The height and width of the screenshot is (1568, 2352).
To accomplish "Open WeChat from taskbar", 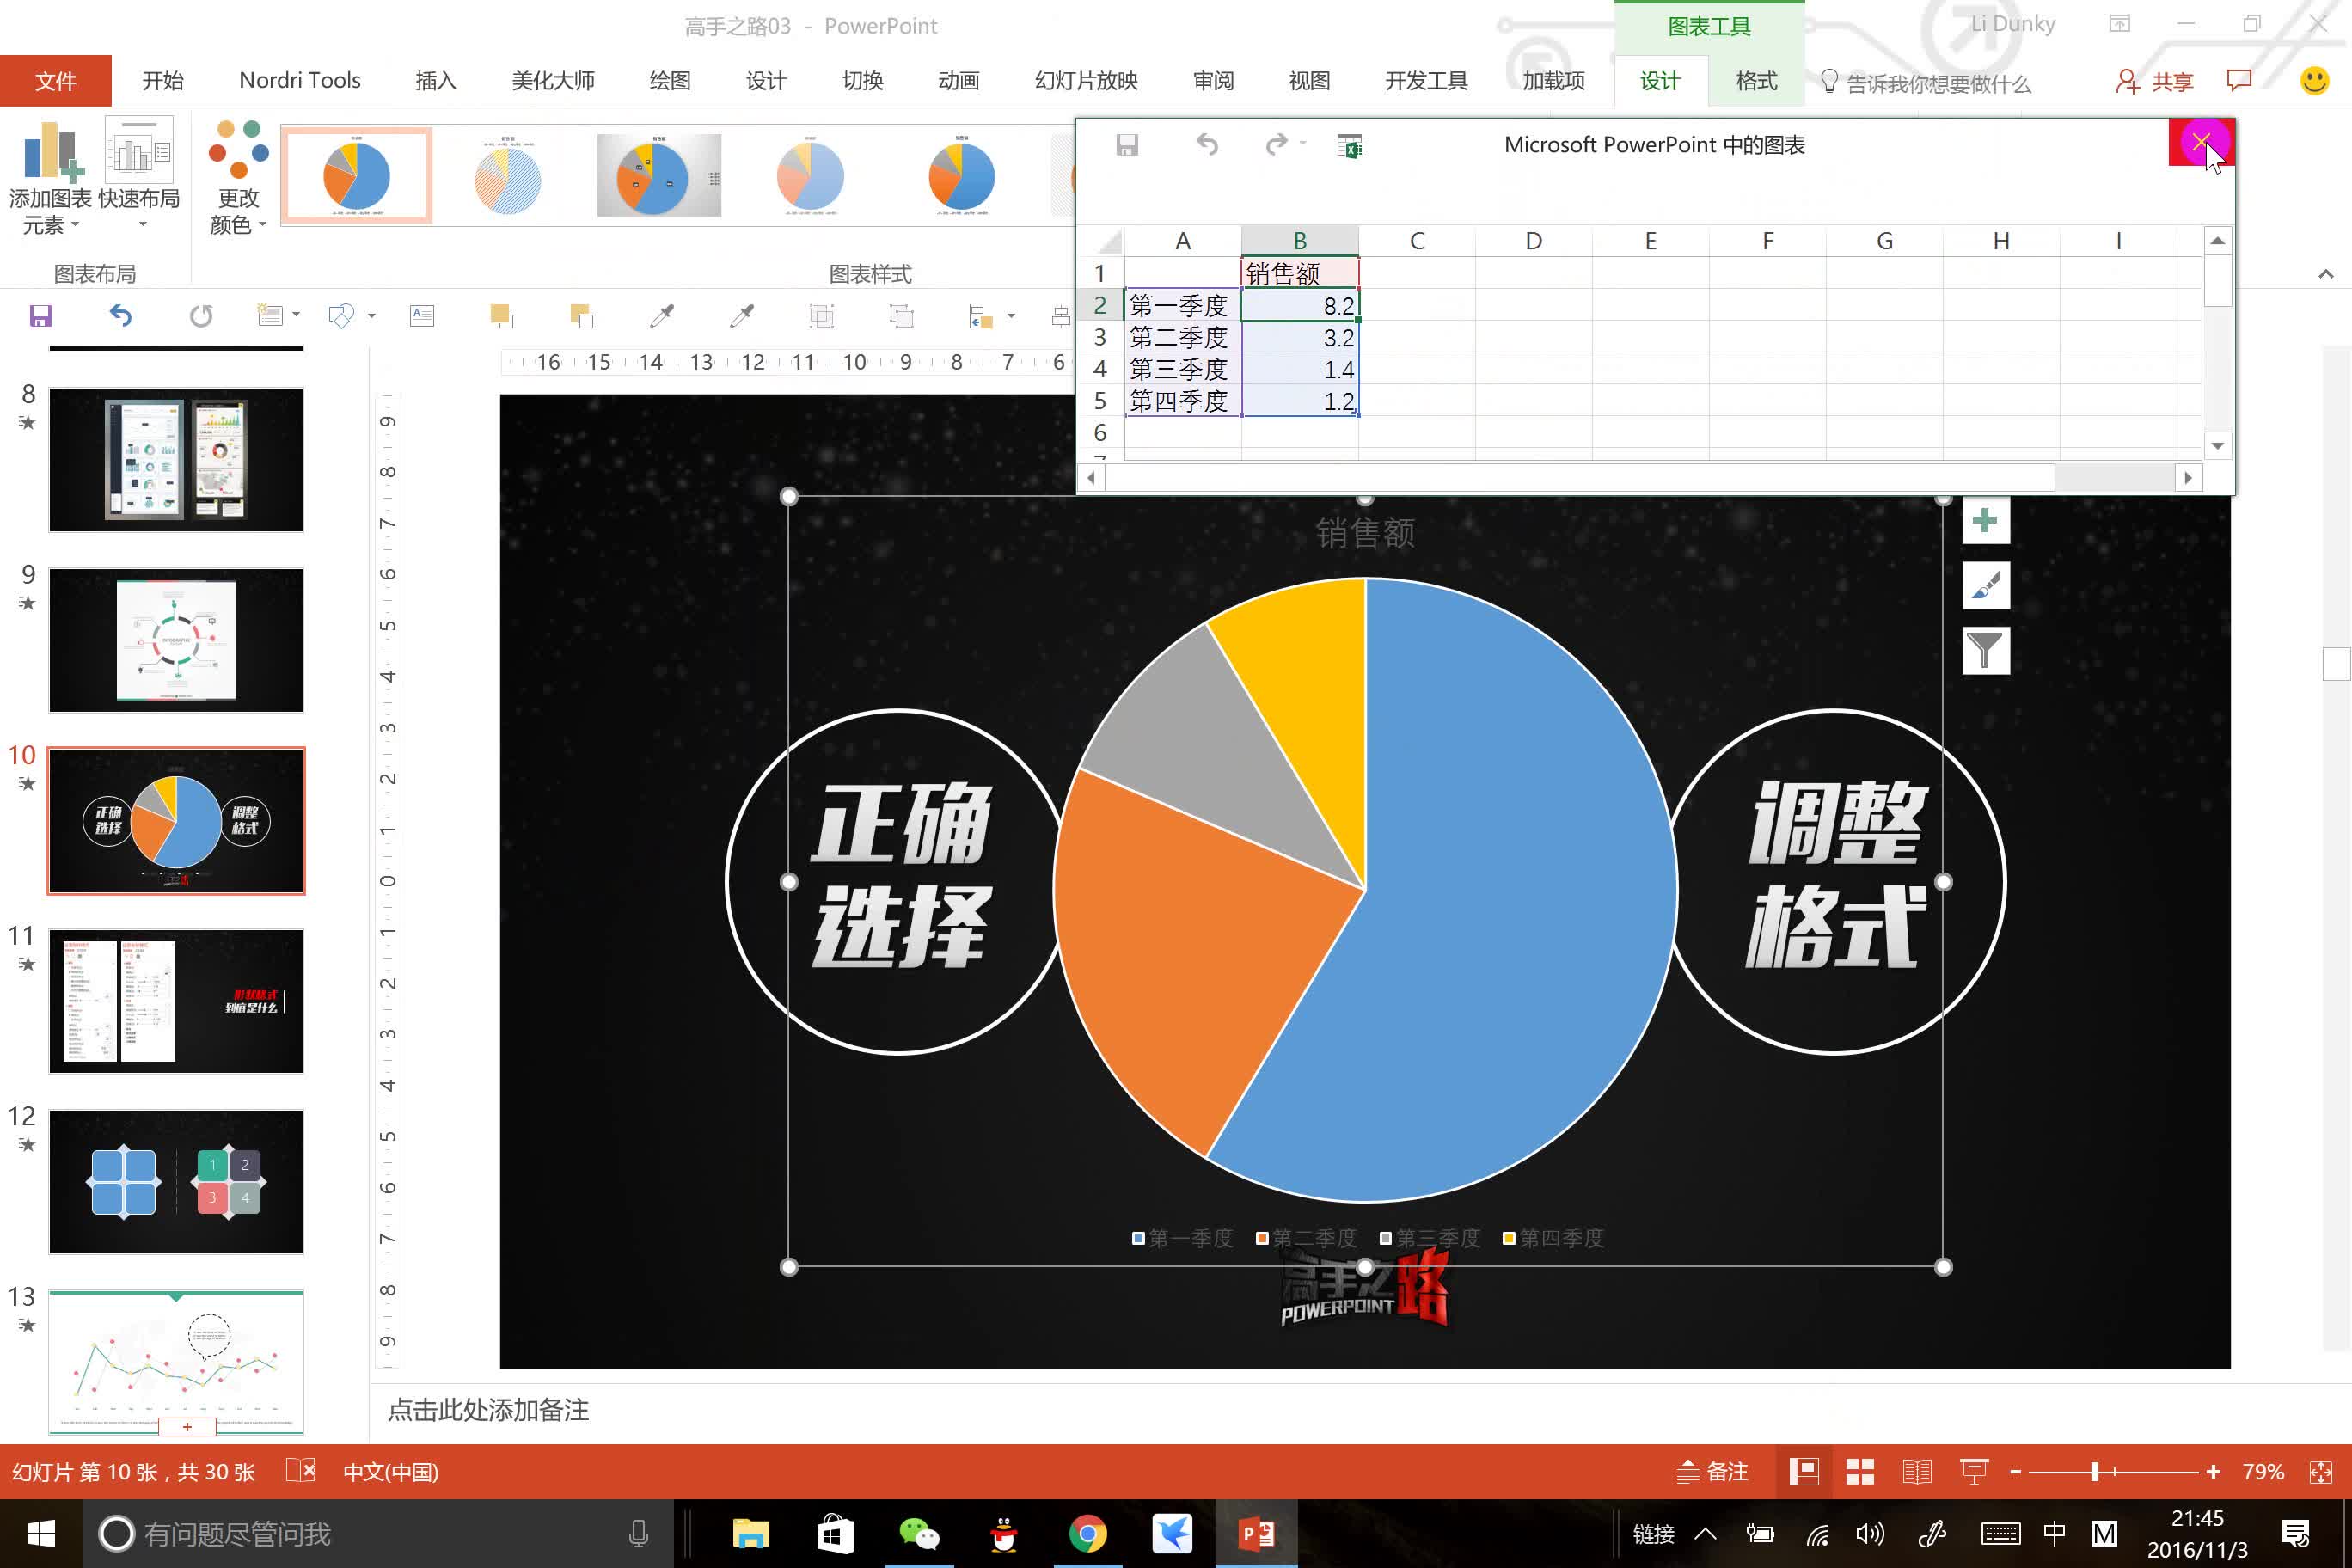I will 919,1533.
